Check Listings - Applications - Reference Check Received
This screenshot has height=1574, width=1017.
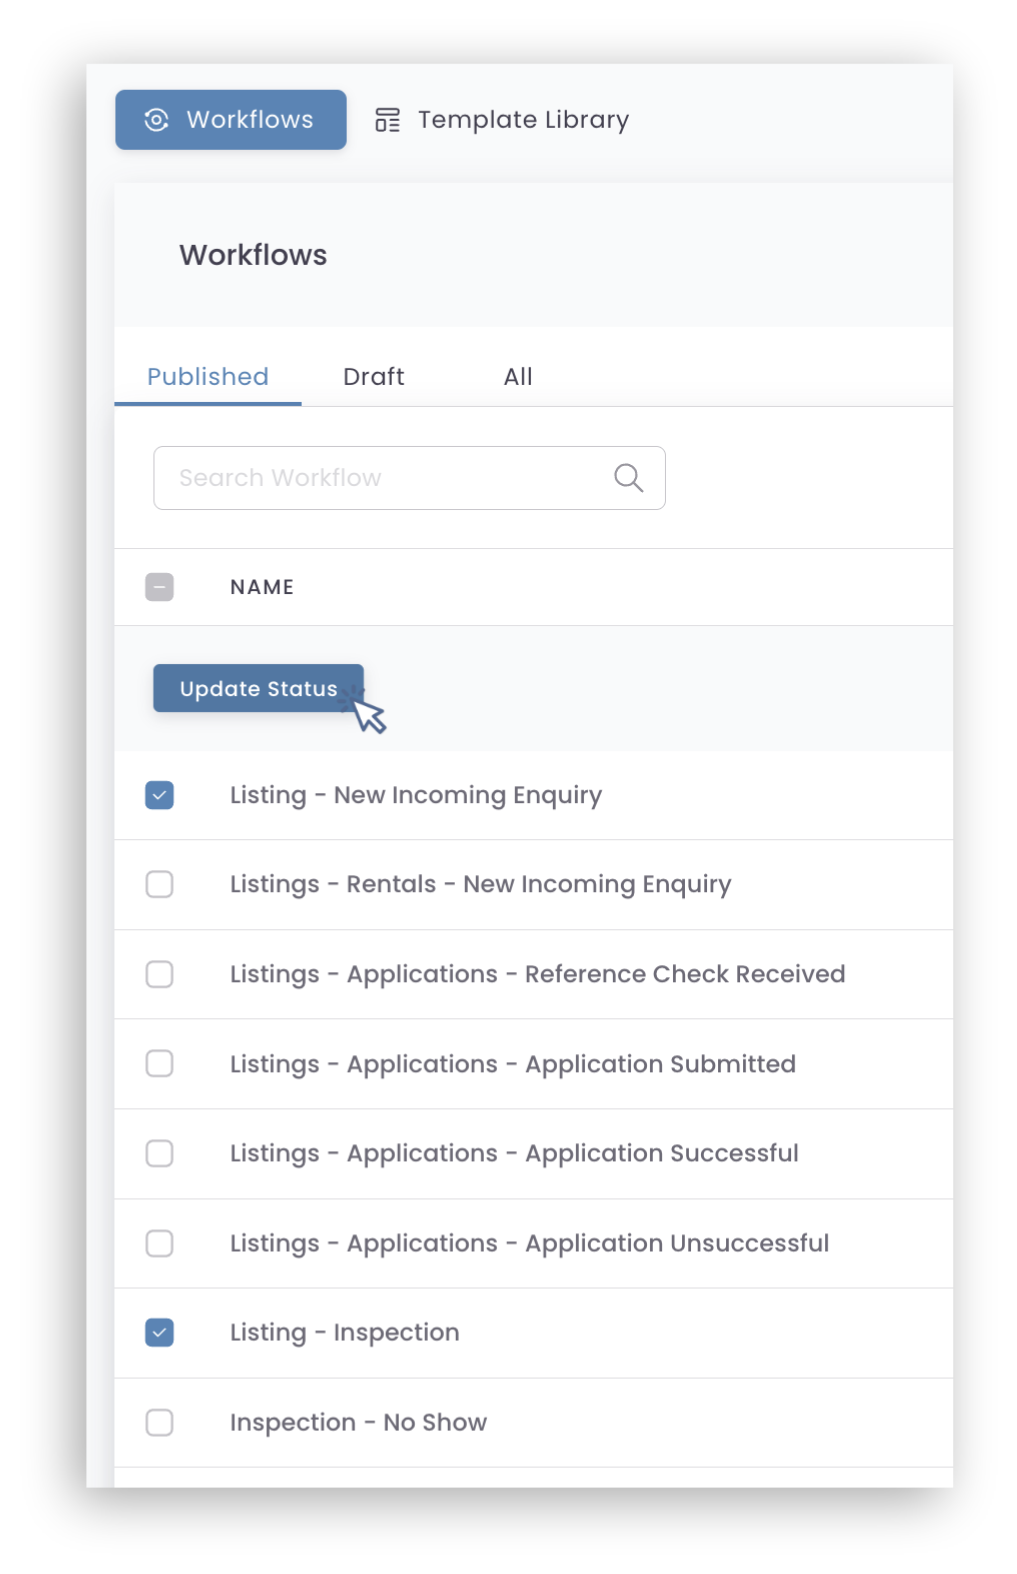coord(159,974)
